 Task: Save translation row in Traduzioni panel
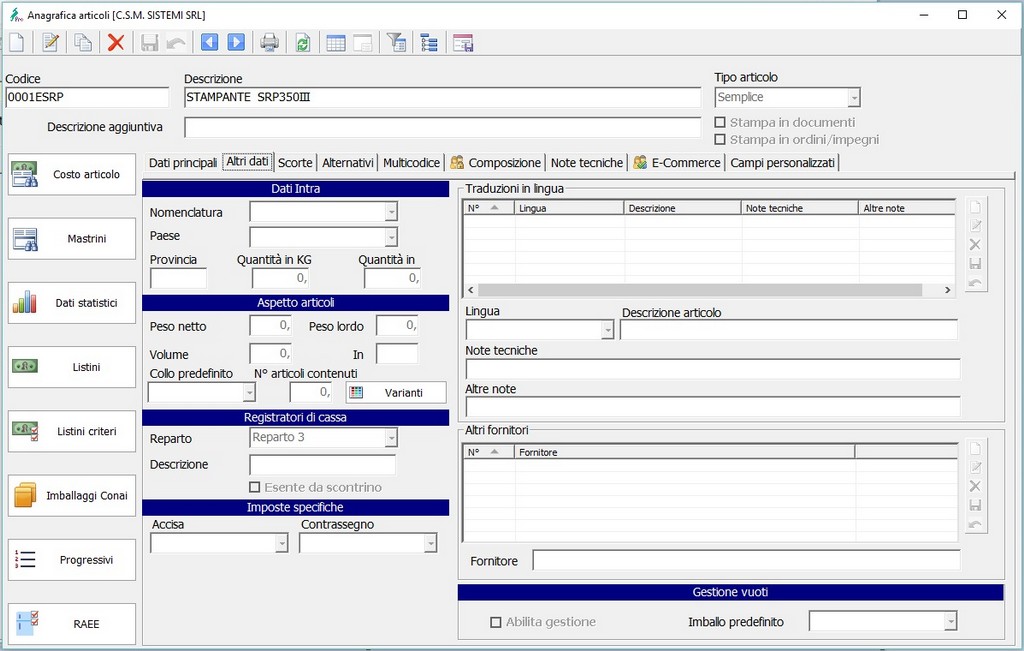[x=975, y=264]
